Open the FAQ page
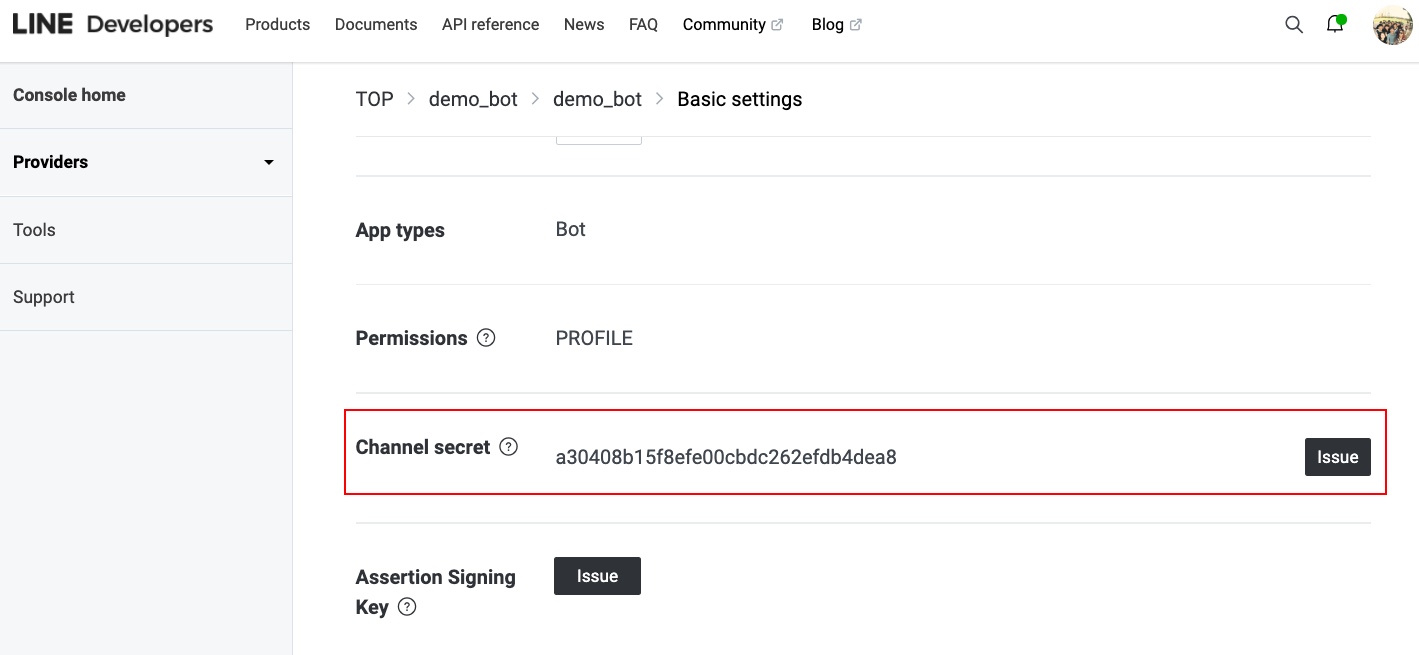 (x=643, y=25)
